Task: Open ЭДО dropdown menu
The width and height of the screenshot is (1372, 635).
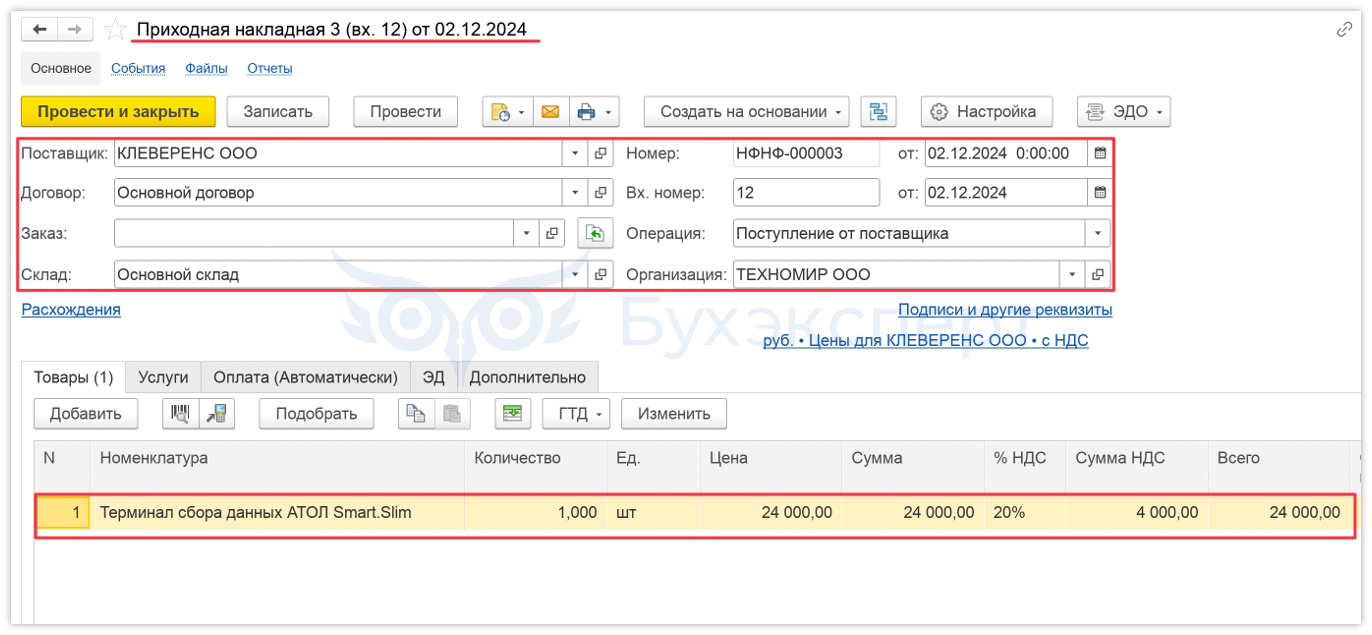Action: coord(1123,112)
